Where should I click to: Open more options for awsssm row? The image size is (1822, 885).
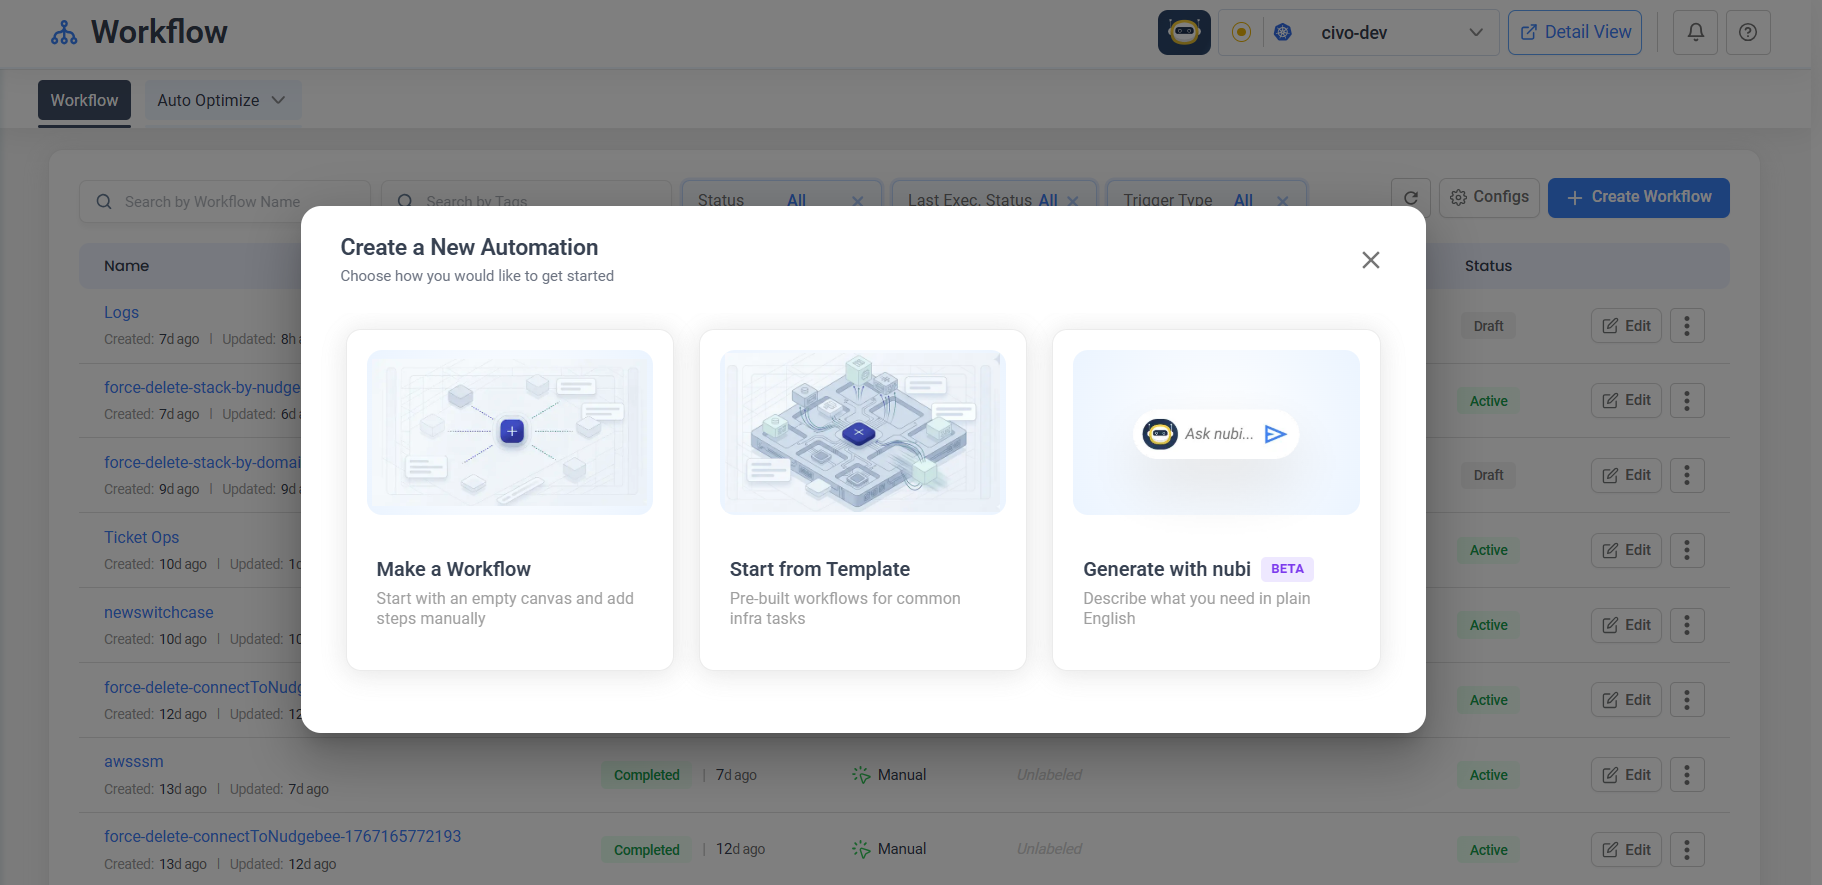[1687, 775]
